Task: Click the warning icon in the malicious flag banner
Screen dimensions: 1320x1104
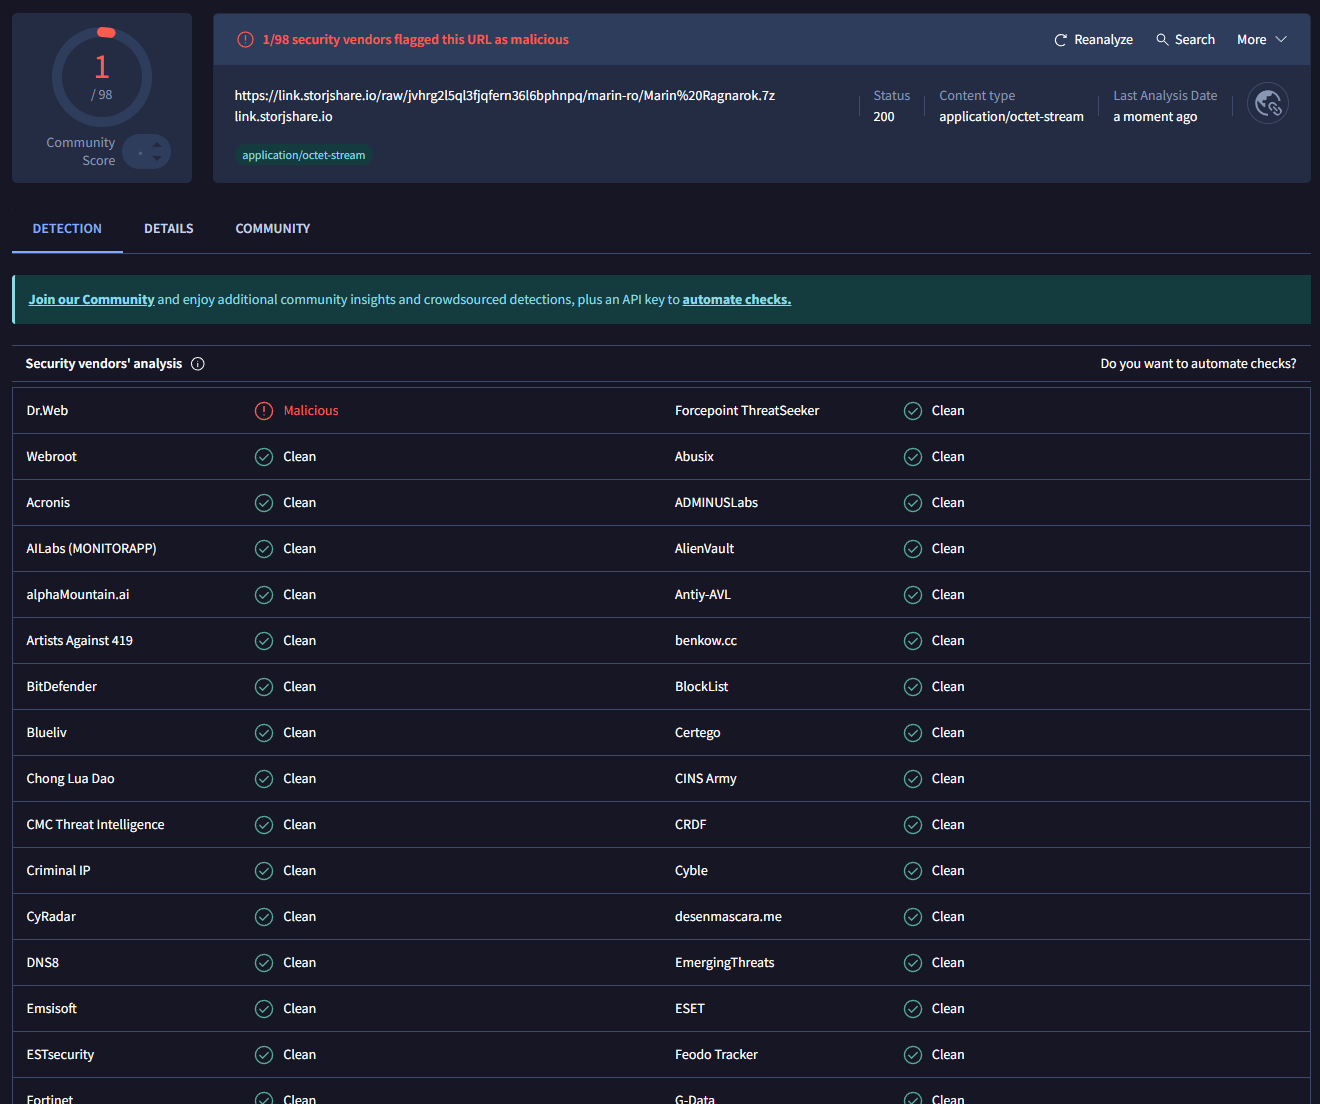Action: point(245,39)
